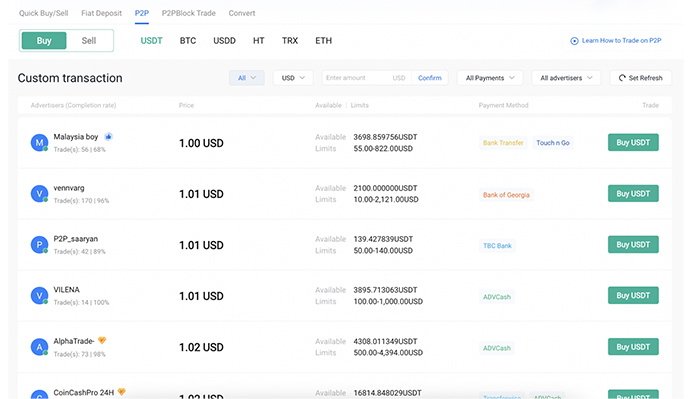Click the Bank Transfer payment tag
The height and width of the screenshot is (399, 692).
click(503, 143)
